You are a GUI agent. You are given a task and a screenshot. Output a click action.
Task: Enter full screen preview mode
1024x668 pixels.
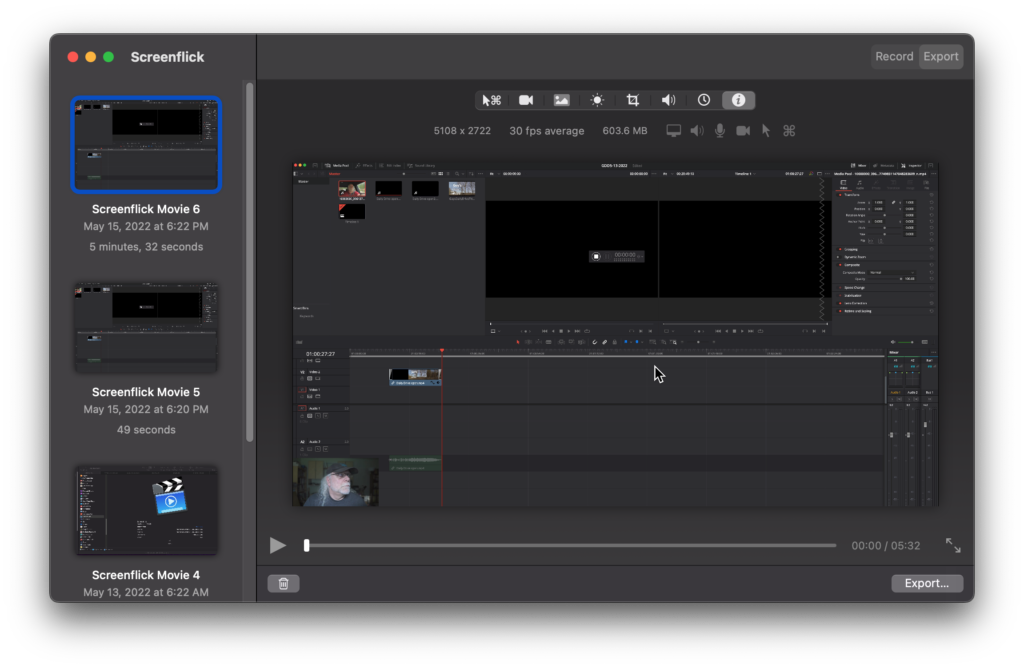coord(953,545)
